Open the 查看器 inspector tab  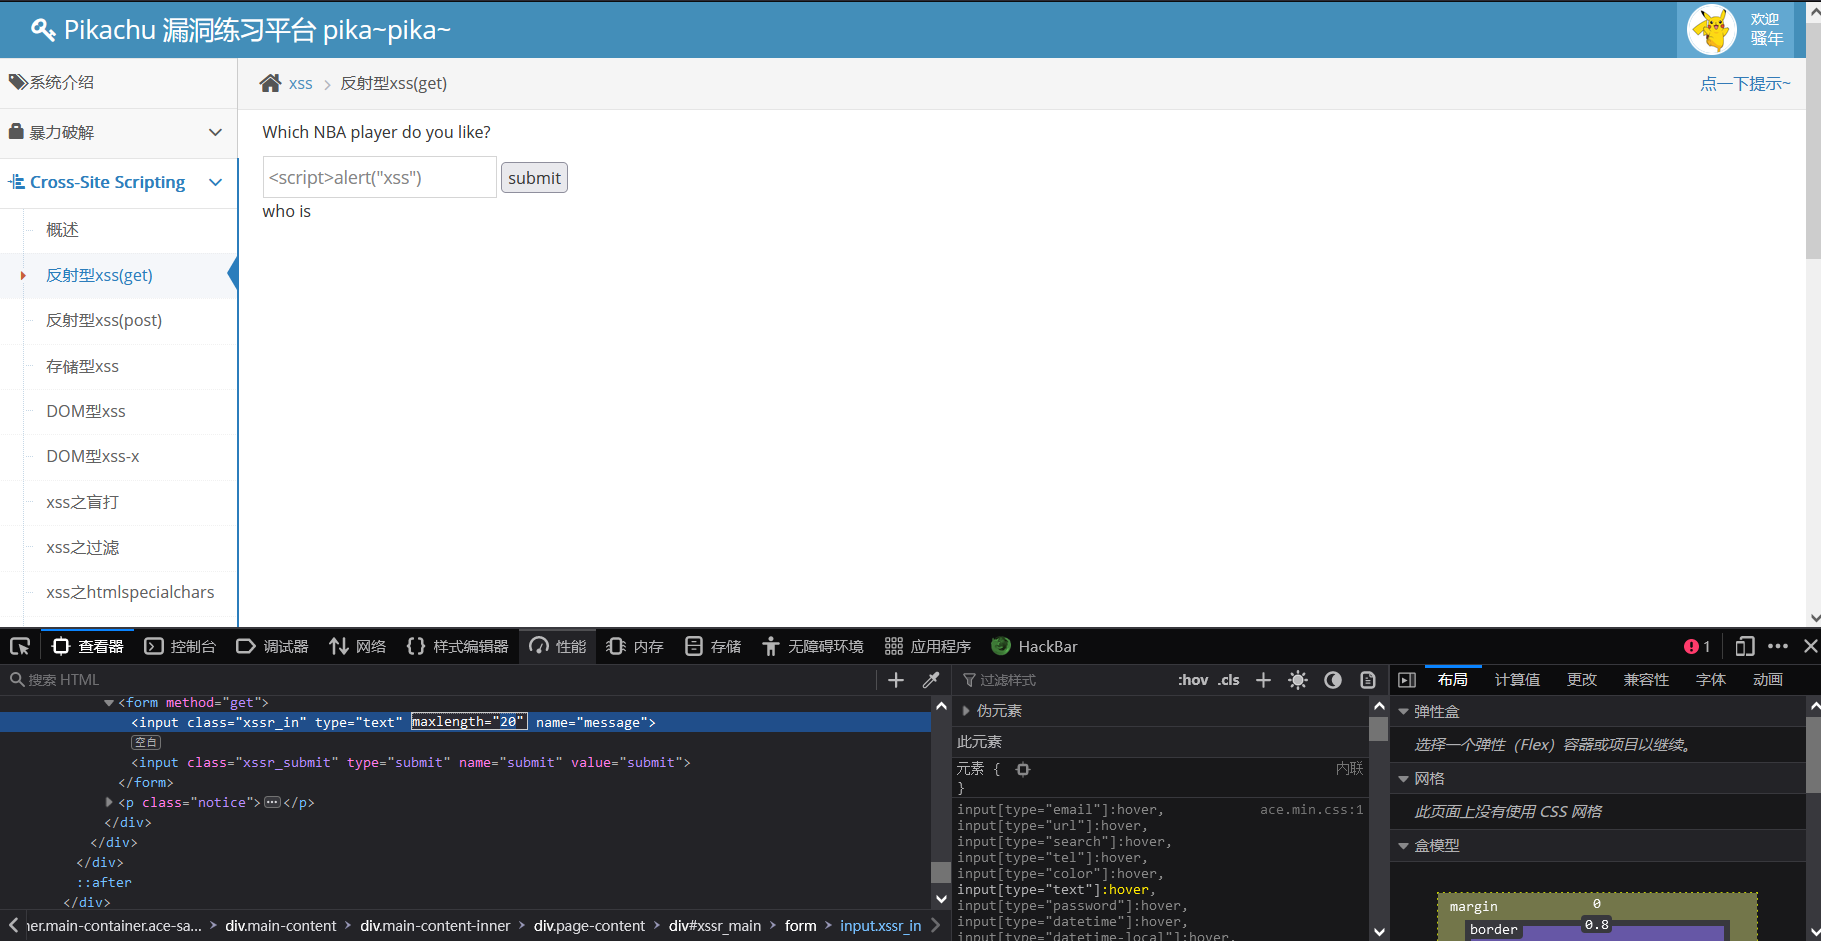tap(88, 646)
